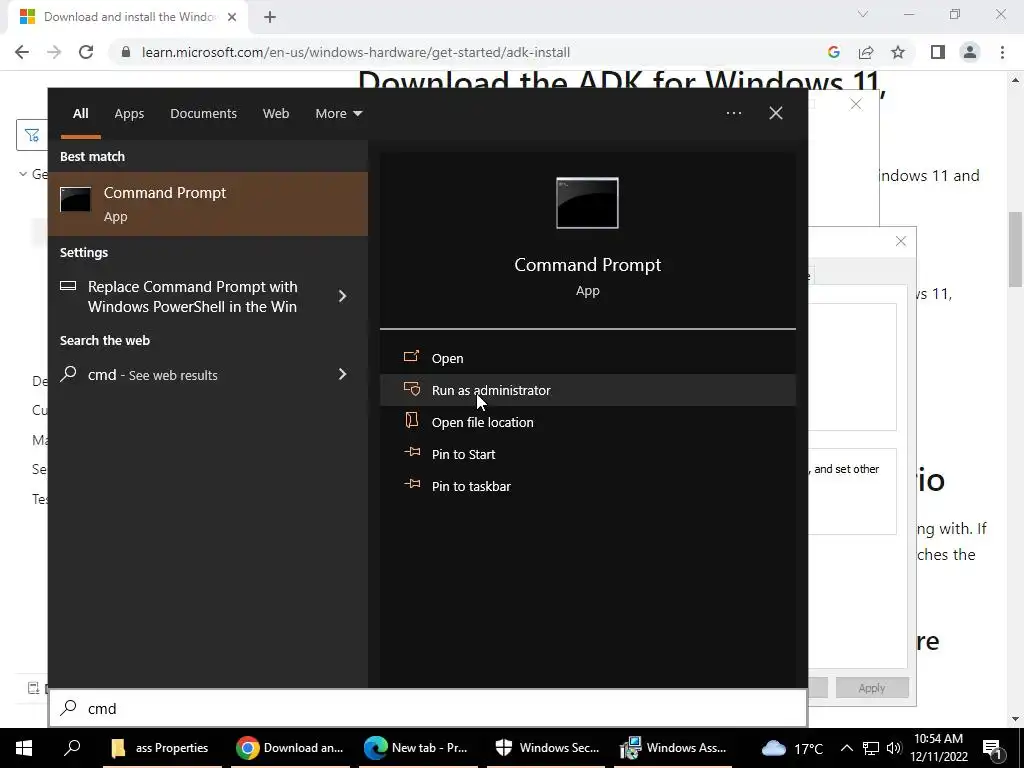This screenshot has height=768, width=1024.
Task: Open the clock and date
Action: tap(938, 748)
